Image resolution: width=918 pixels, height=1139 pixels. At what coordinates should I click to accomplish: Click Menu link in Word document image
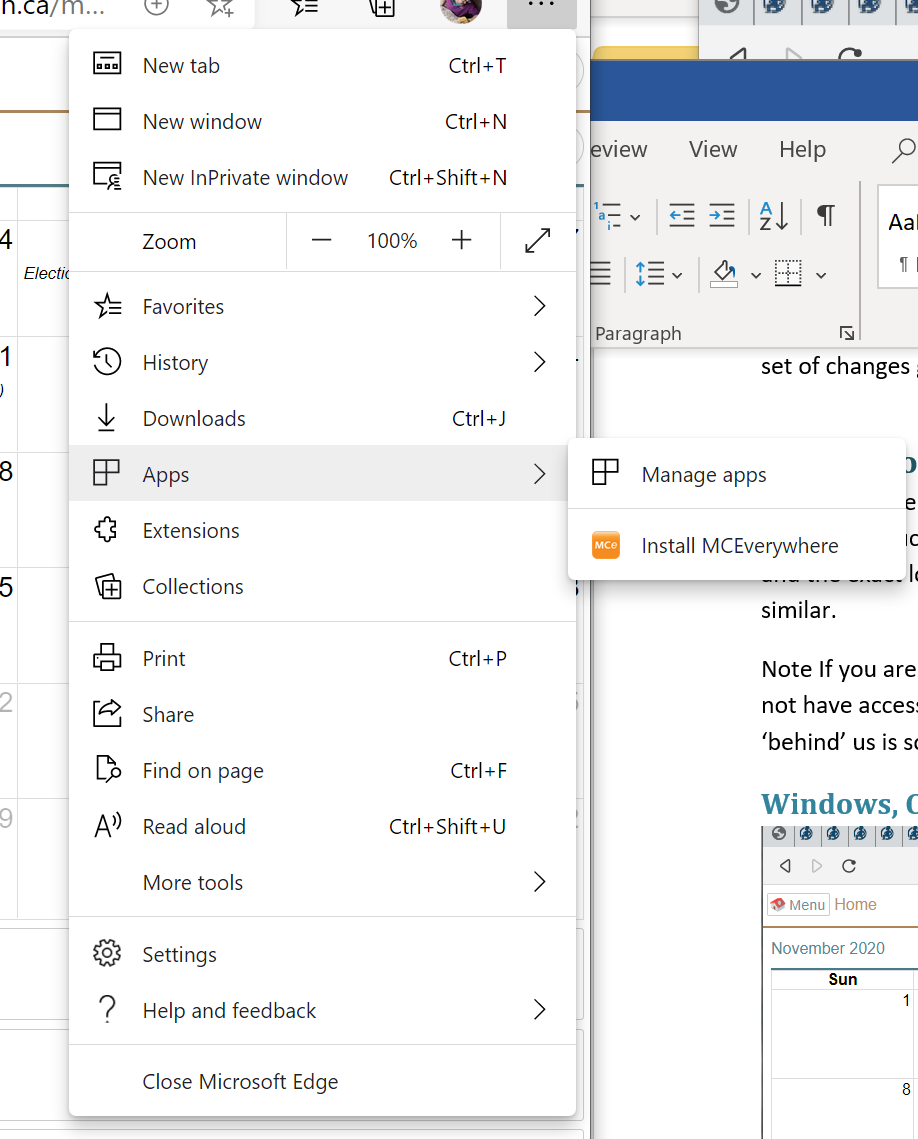tap(798, 904)
